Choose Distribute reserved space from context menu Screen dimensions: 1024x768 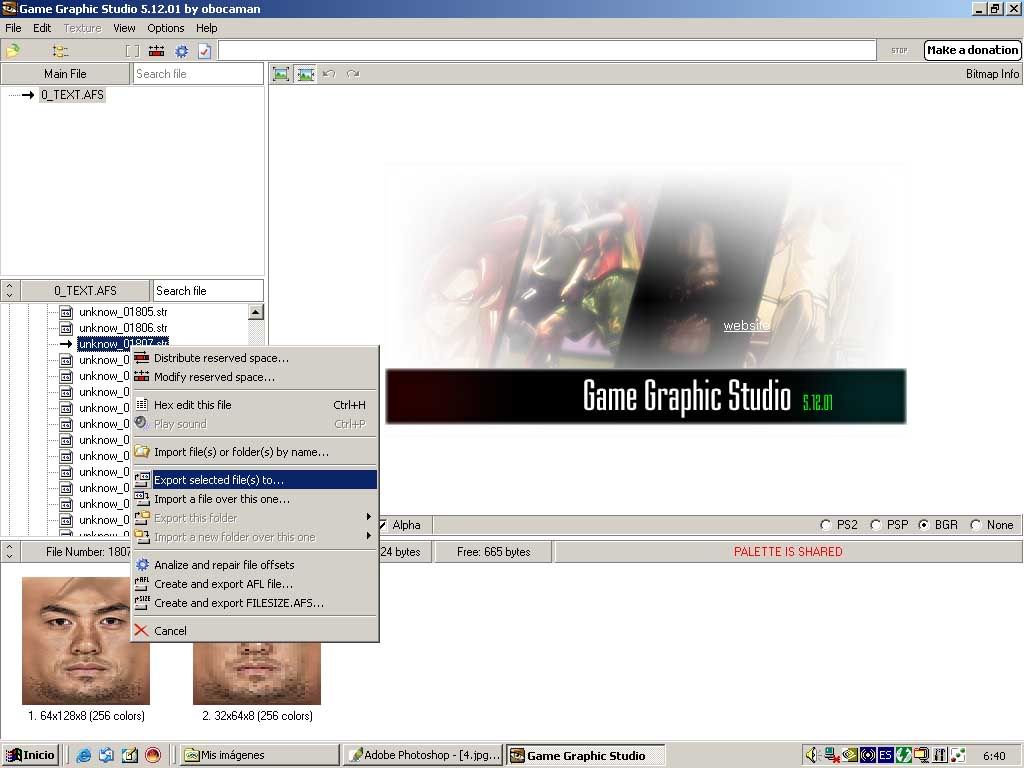255,358
